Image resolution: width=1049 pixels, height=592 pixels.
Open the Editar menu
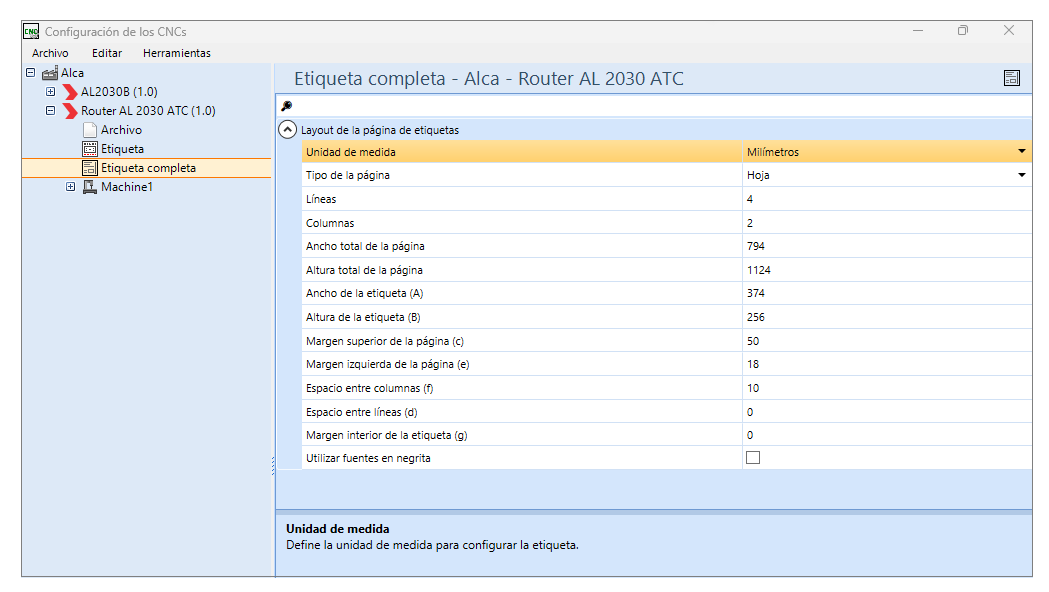(x=107, y=53)
